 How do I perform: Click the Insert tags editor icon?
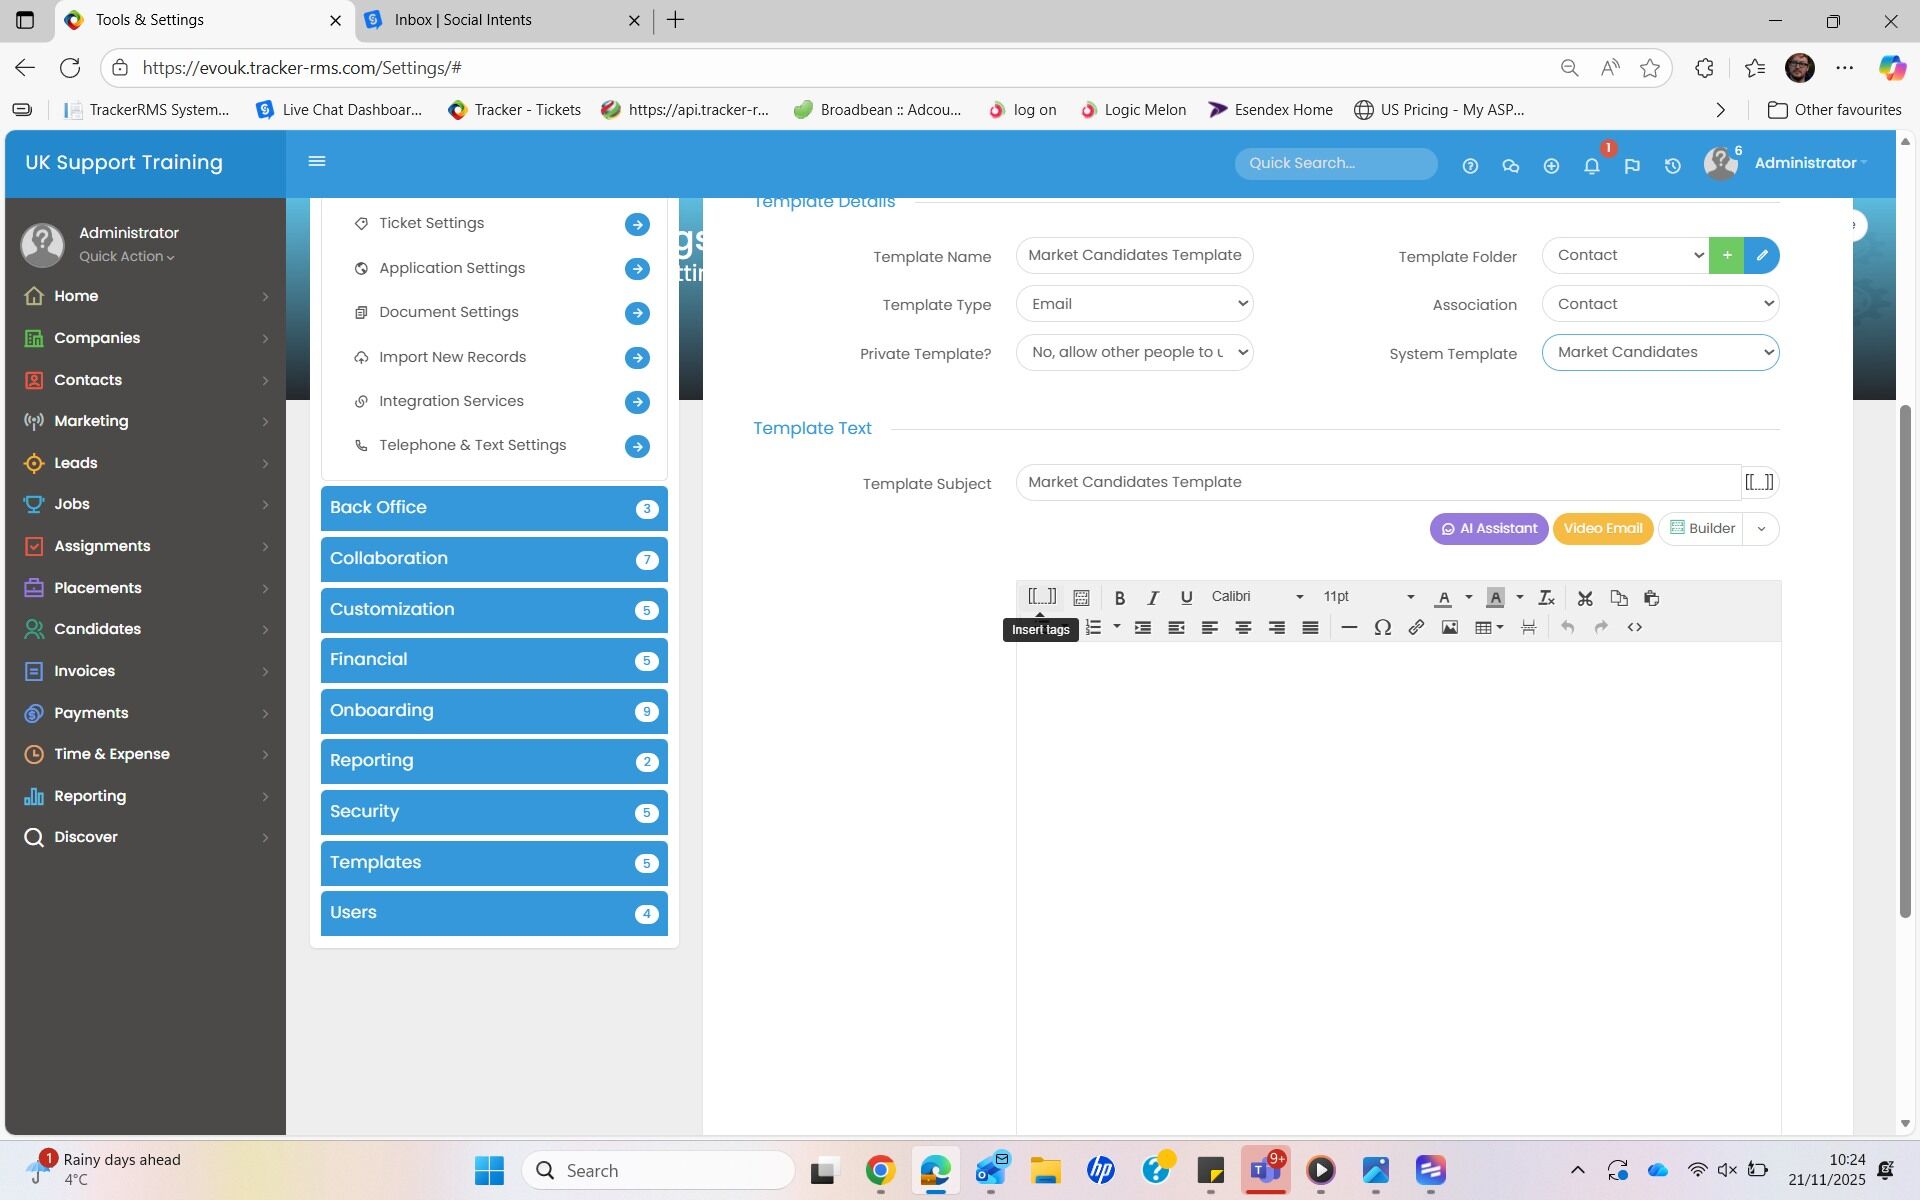(1041, 597)
